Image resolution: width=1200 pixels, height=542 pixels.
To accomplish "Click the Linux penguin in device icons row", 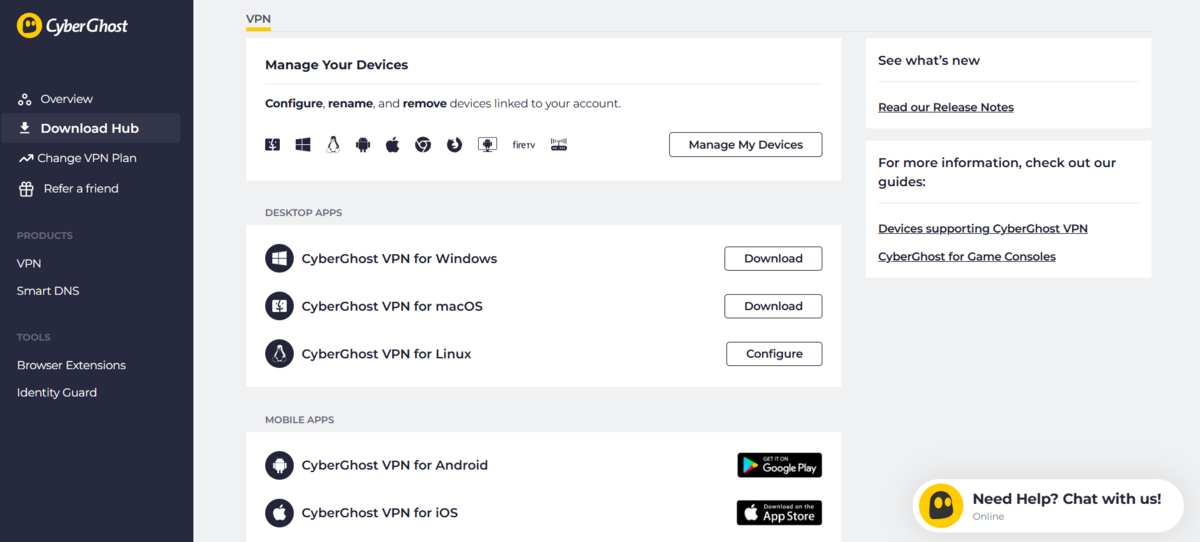I will (333, 145).
